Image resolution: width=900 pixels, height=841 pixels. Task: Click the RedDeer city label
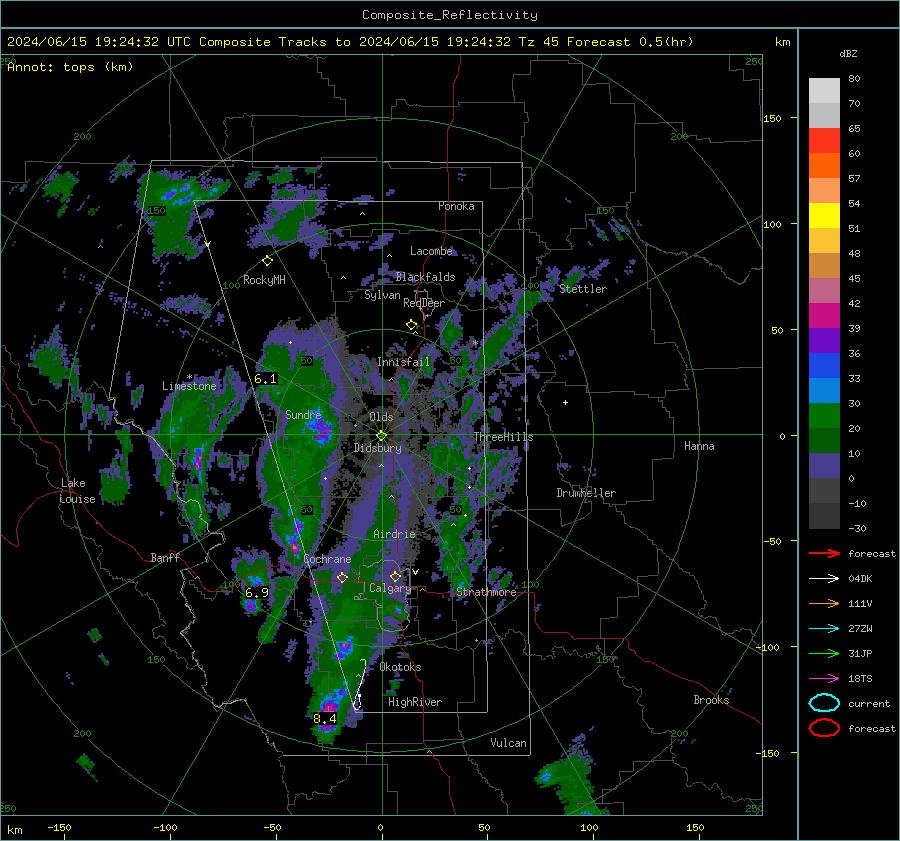pos(424,303)
